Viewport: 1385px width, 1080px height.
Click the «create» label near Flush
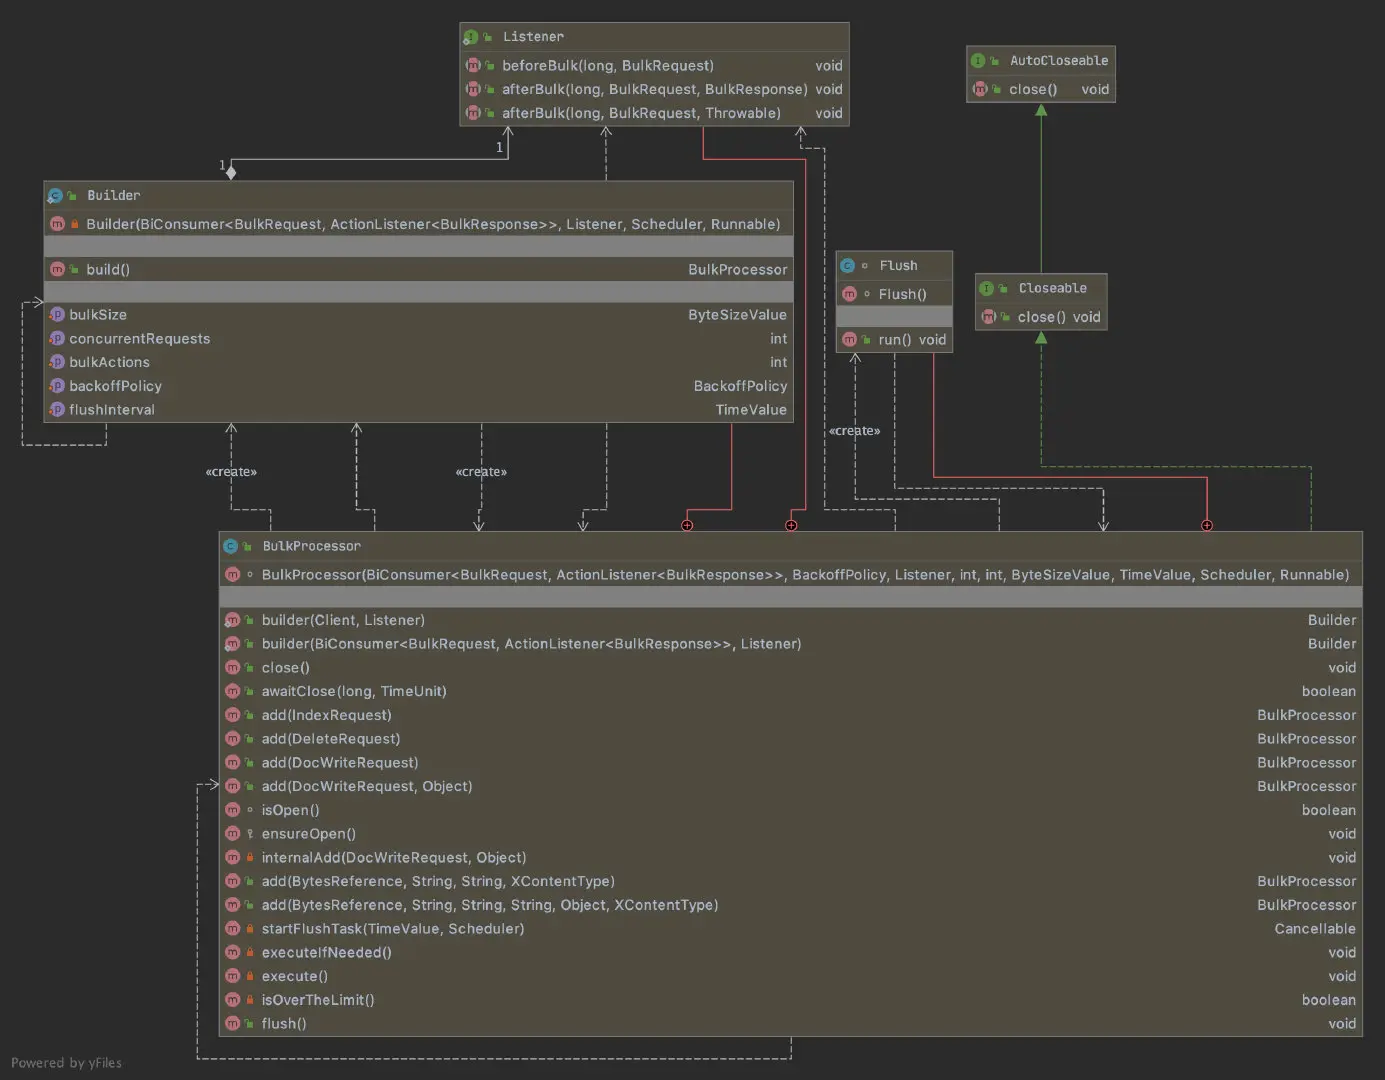855,431
